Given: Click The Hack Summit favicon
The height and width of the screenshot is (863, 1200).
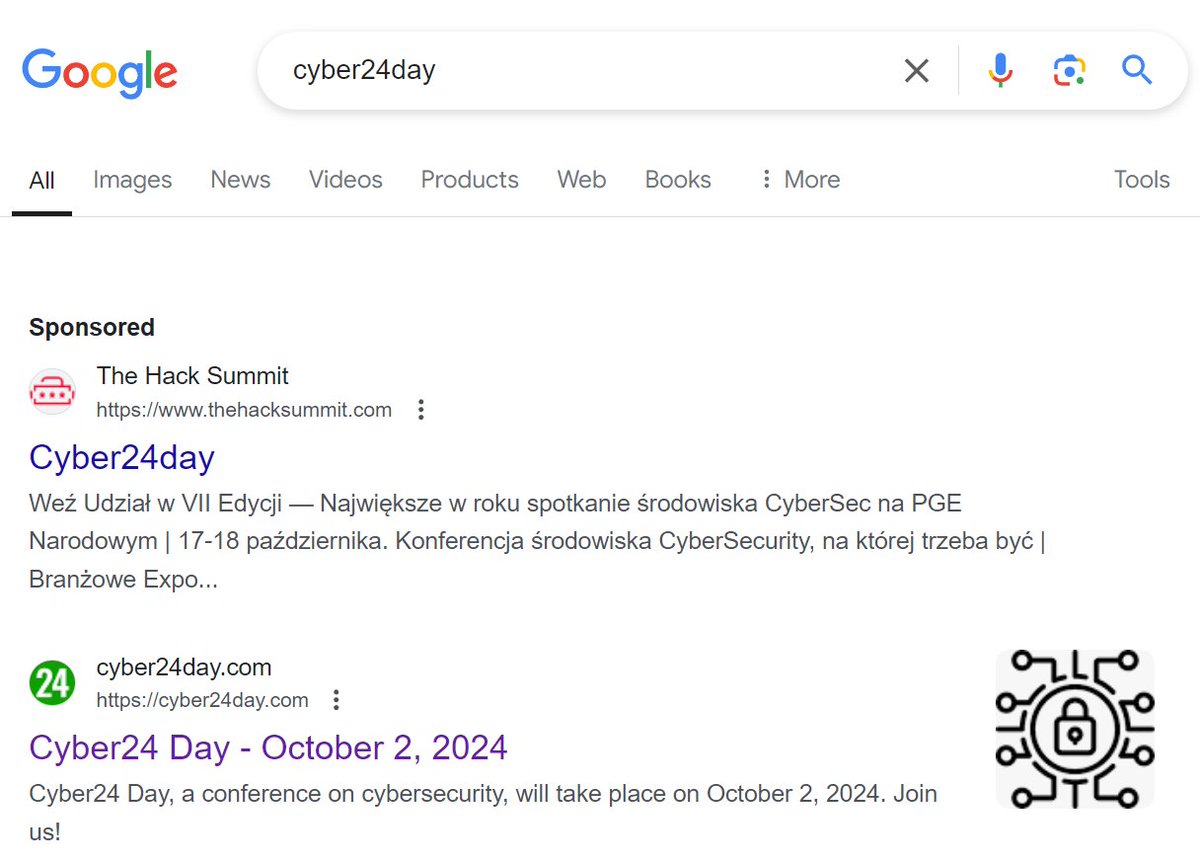Looking at the screenshot, I should [52, 391].
